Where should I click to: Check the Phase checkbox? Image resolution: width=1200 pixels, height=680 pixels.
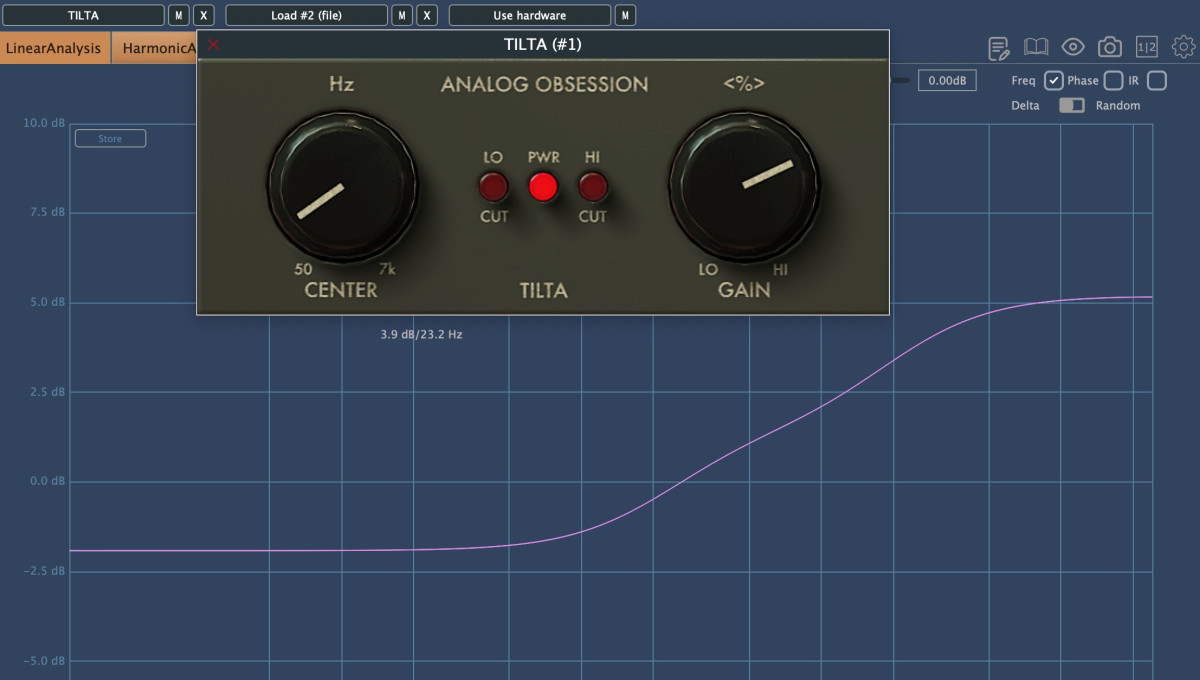pyautogui.click(x=1113, y=81)
